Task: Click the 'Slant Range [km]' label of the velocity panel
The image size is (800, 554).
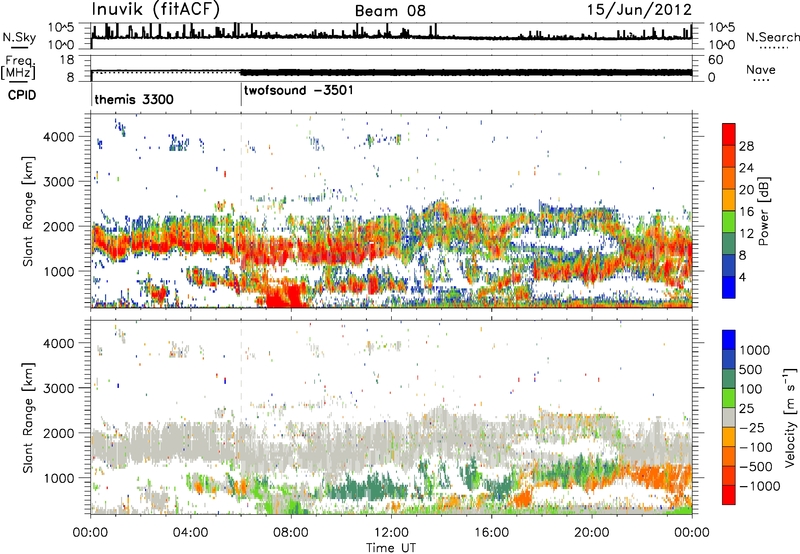Action: click(x=28, y=418)
